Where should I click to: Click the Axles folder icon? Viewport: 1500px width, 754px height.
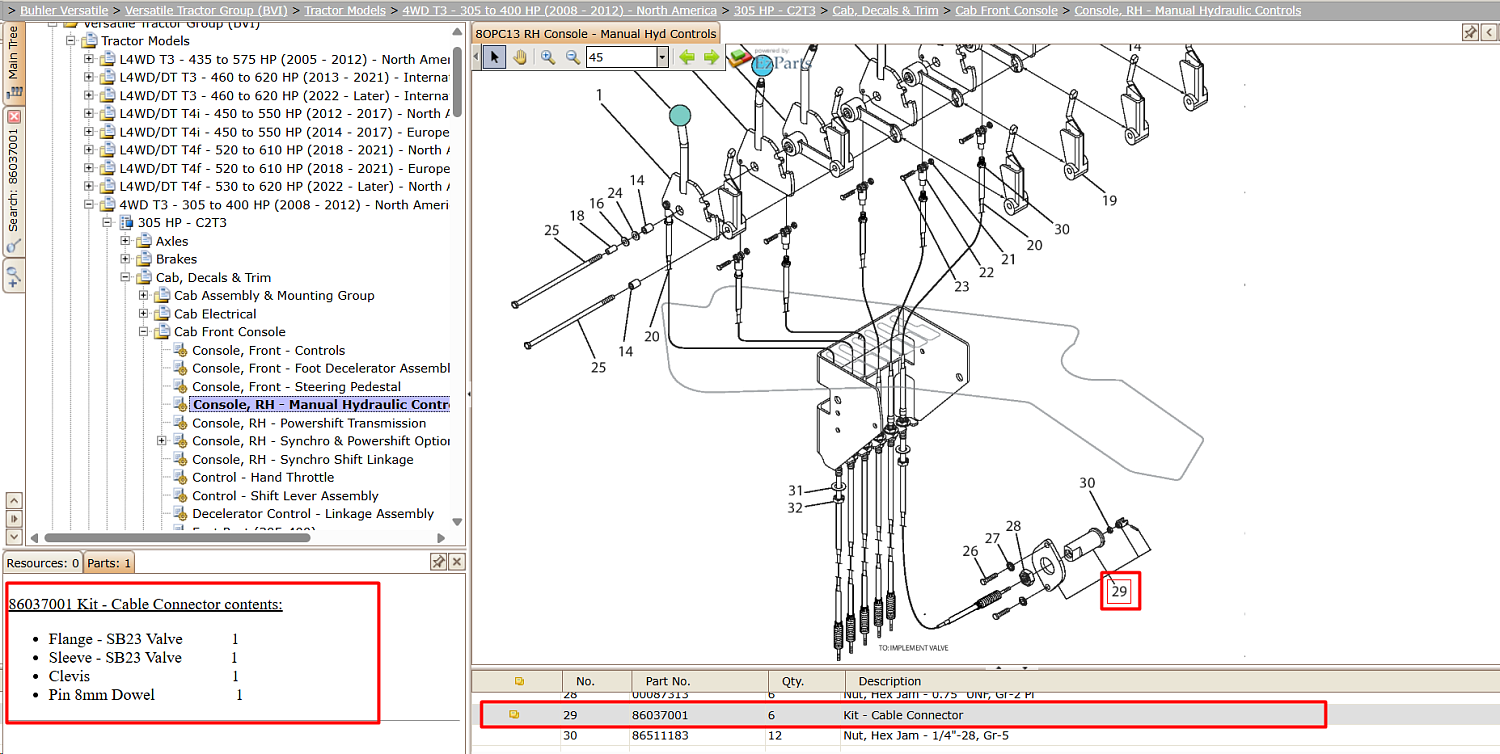[145, 241]
